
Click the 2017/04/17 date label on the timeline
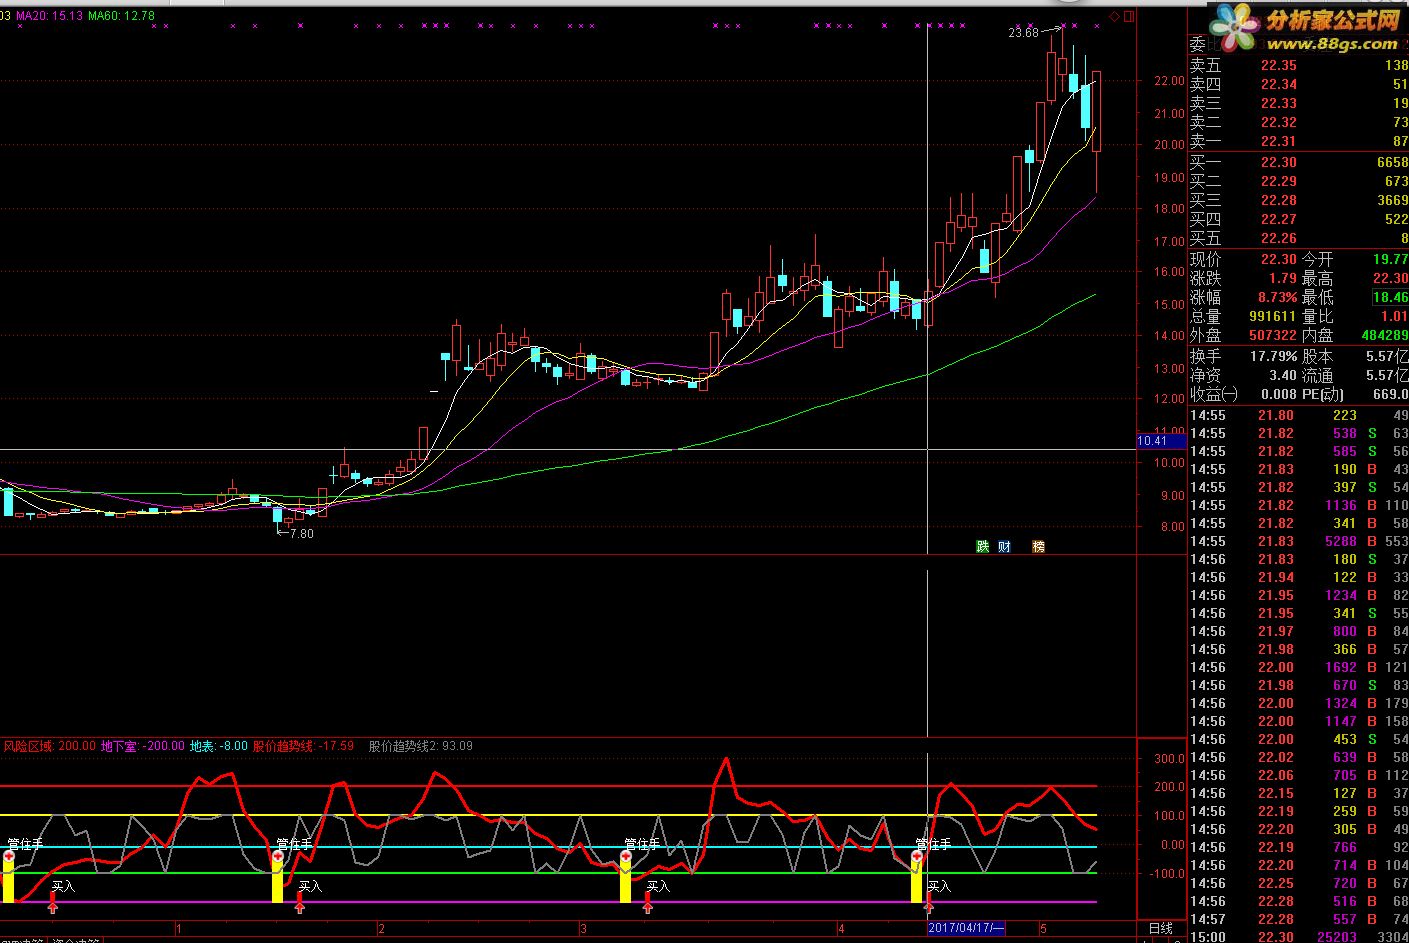(x=967, y=929)
